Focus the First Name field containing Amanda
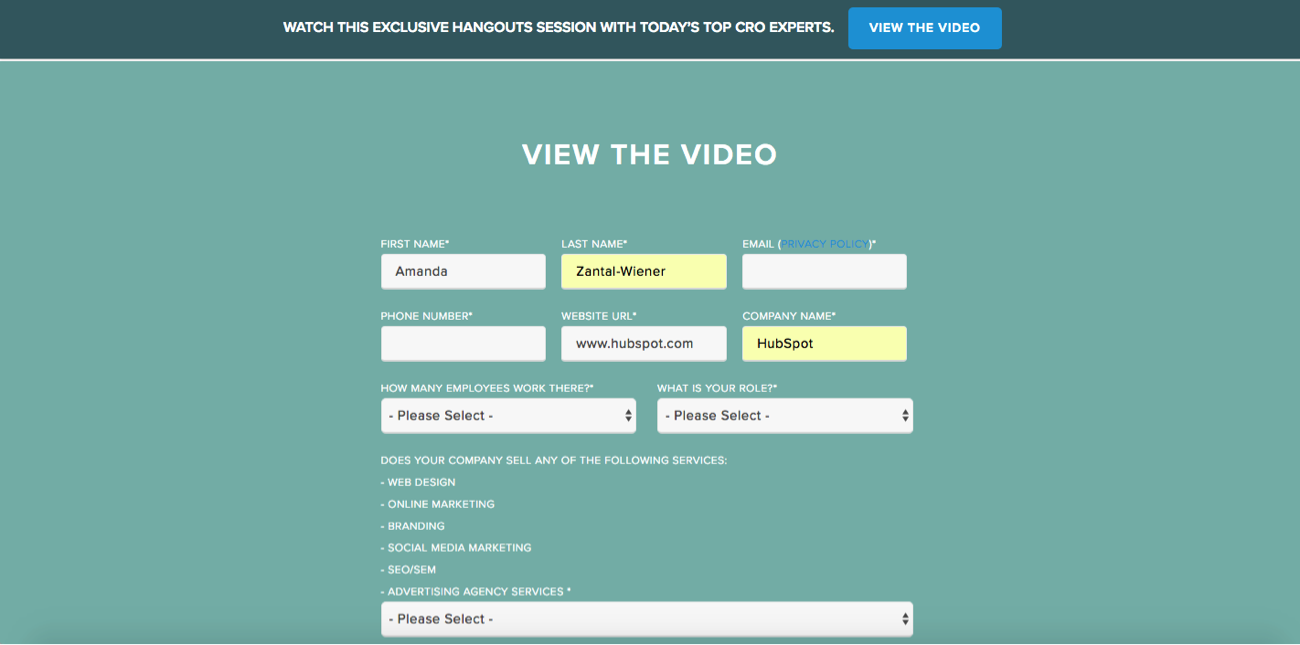Viewport: 1300px width, 645px height. (x=463, y=271)
